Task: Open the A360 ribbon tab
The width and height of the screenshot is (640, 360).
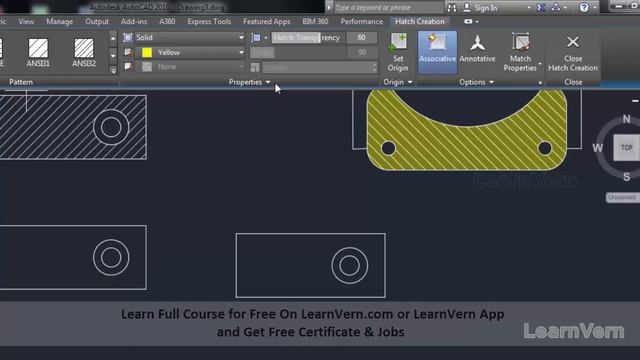Action: pos(167,21)
